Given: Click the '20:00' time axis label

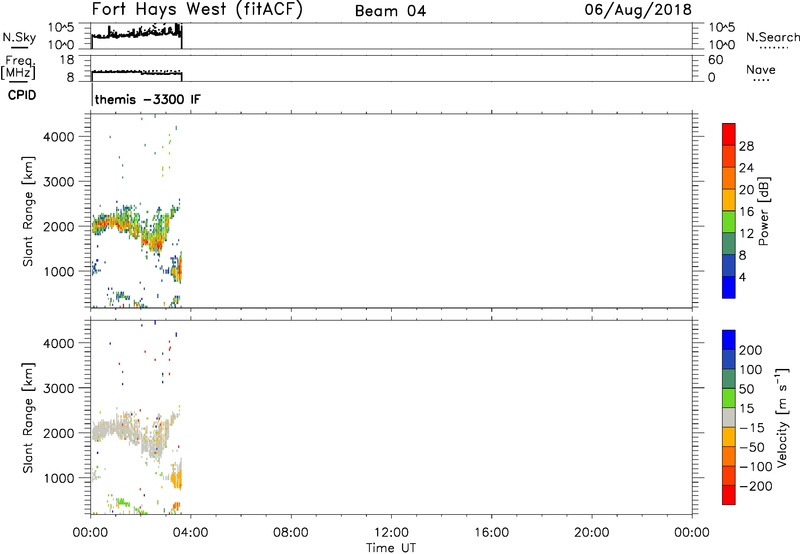Looking at the screenshot, I should pyautogui.click(x=592, y=533).
